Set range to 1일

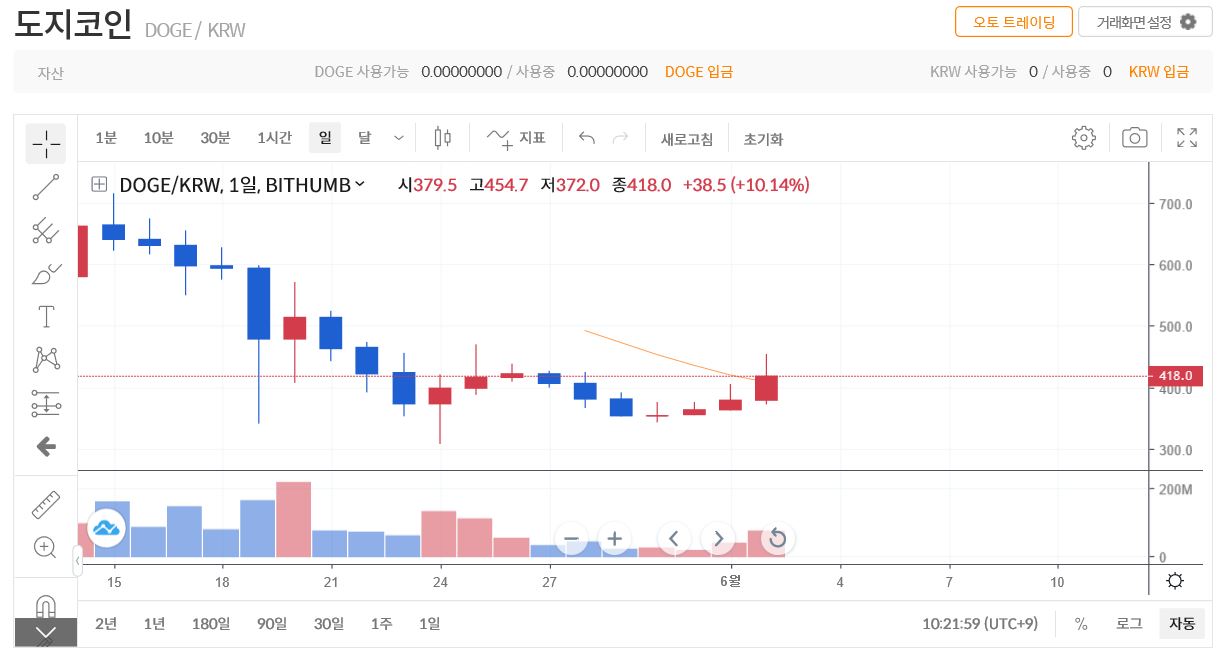click(x=429, y=624)
